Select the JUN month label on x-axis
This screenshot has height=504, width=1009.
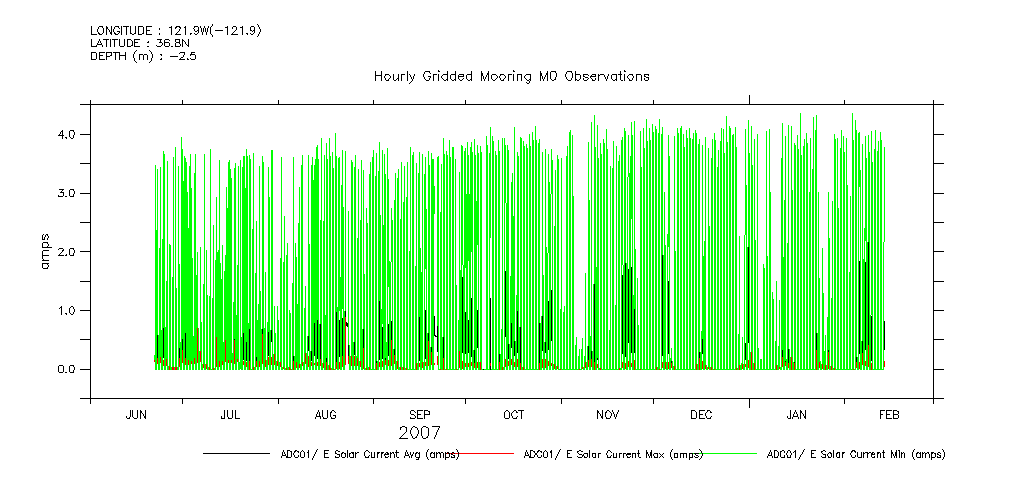pyautogui.click(x=136, y=415)
